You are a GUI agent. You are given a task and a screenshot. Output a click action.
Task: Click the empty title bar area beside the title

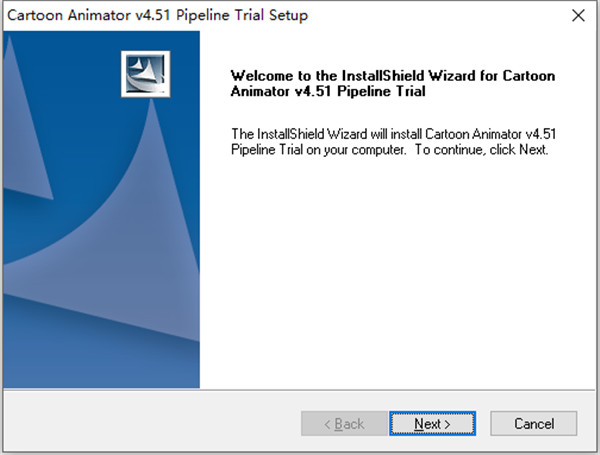click(x=430, y=15)
